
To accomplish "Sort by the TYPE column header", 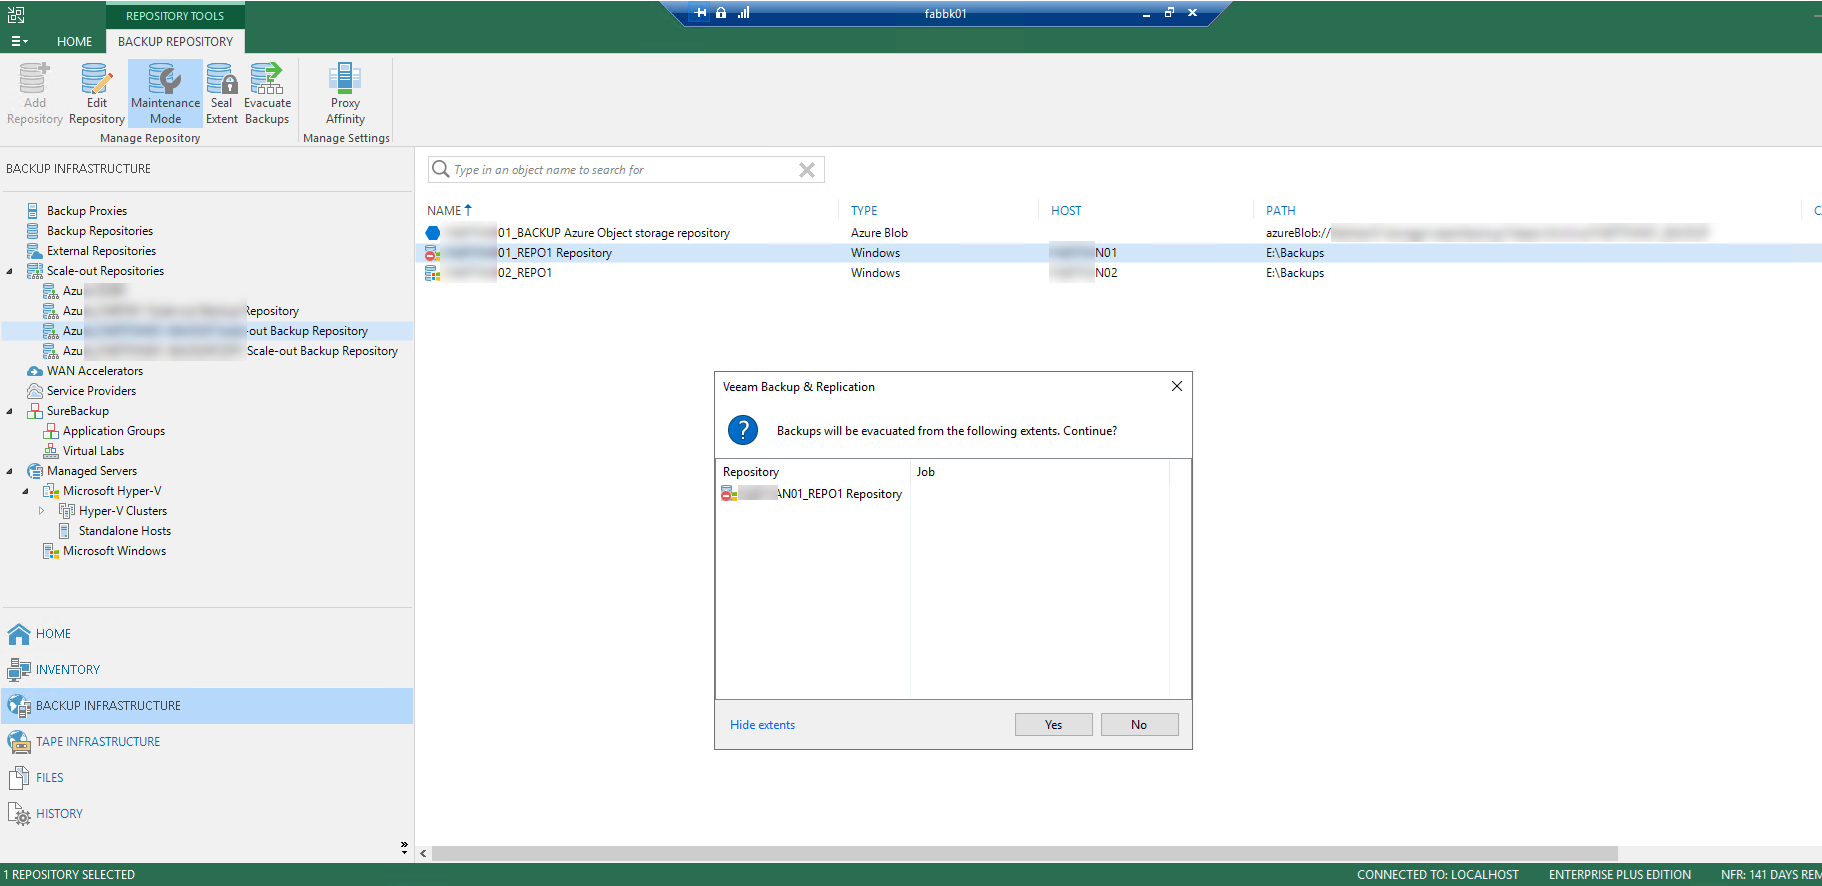I will pos(864,211).
